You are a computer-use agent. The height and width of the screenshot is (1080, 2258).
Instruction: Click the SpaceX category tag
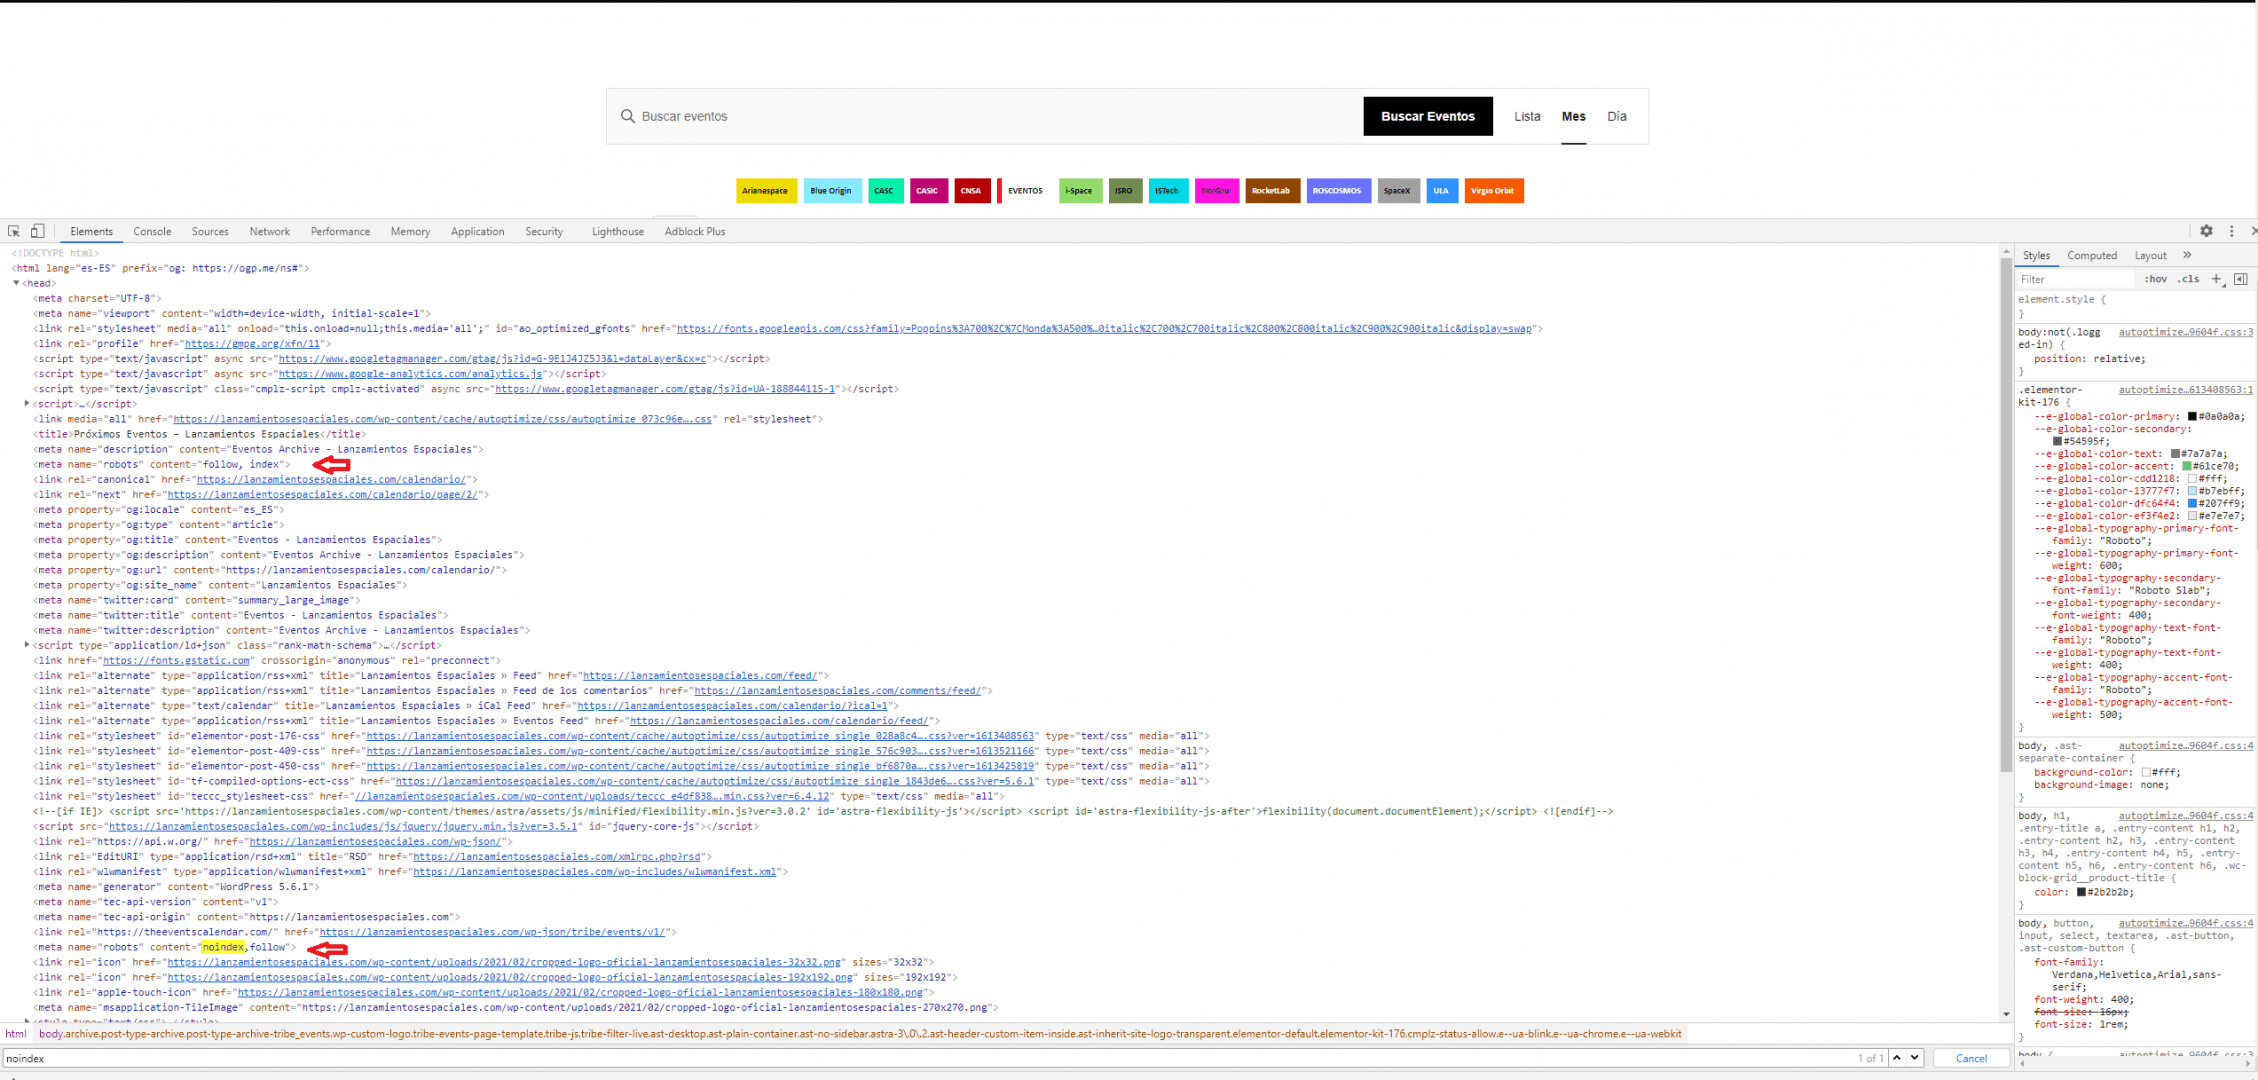tap(1397, 190)
